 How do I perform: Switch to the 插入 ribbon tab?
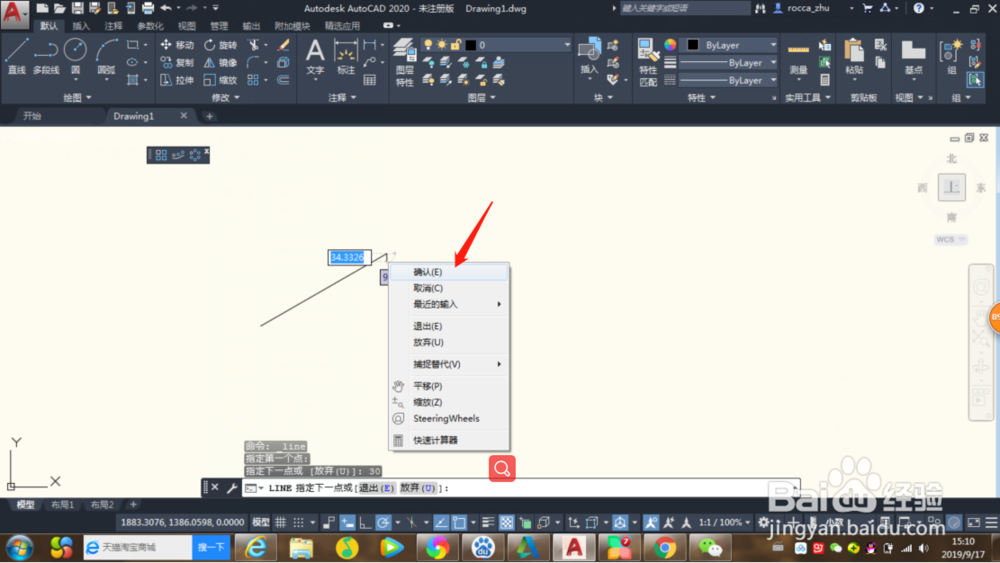[x=81, y=26]
